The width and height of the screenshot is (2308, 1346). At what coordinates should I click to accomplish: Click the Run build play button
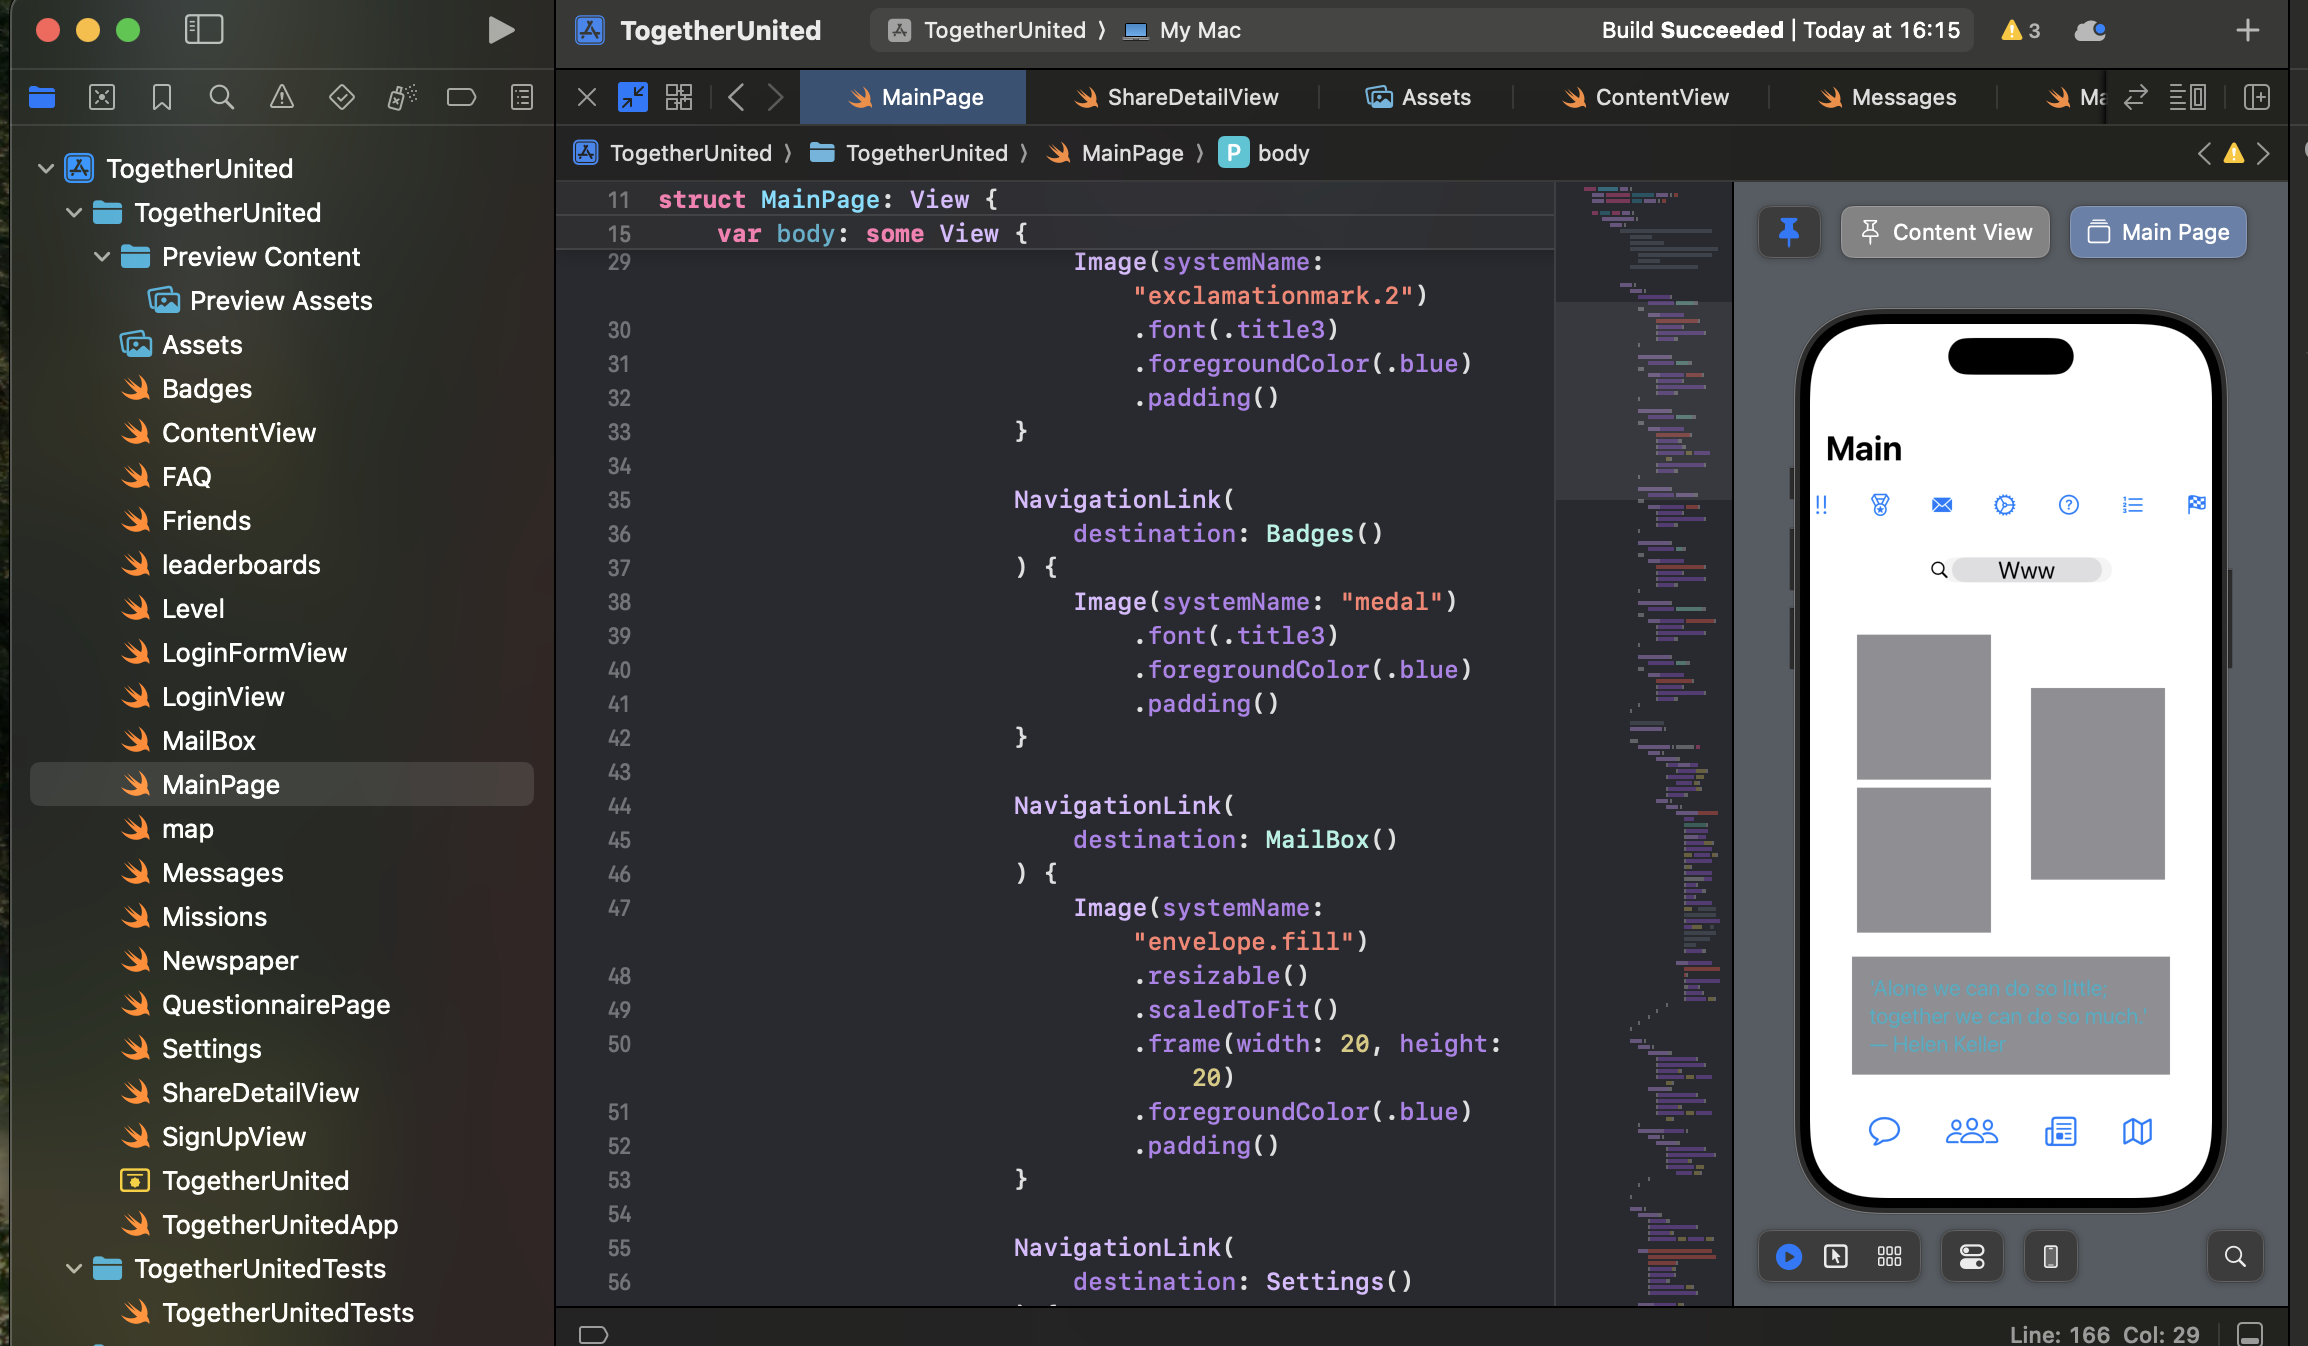tap(500, 30)
